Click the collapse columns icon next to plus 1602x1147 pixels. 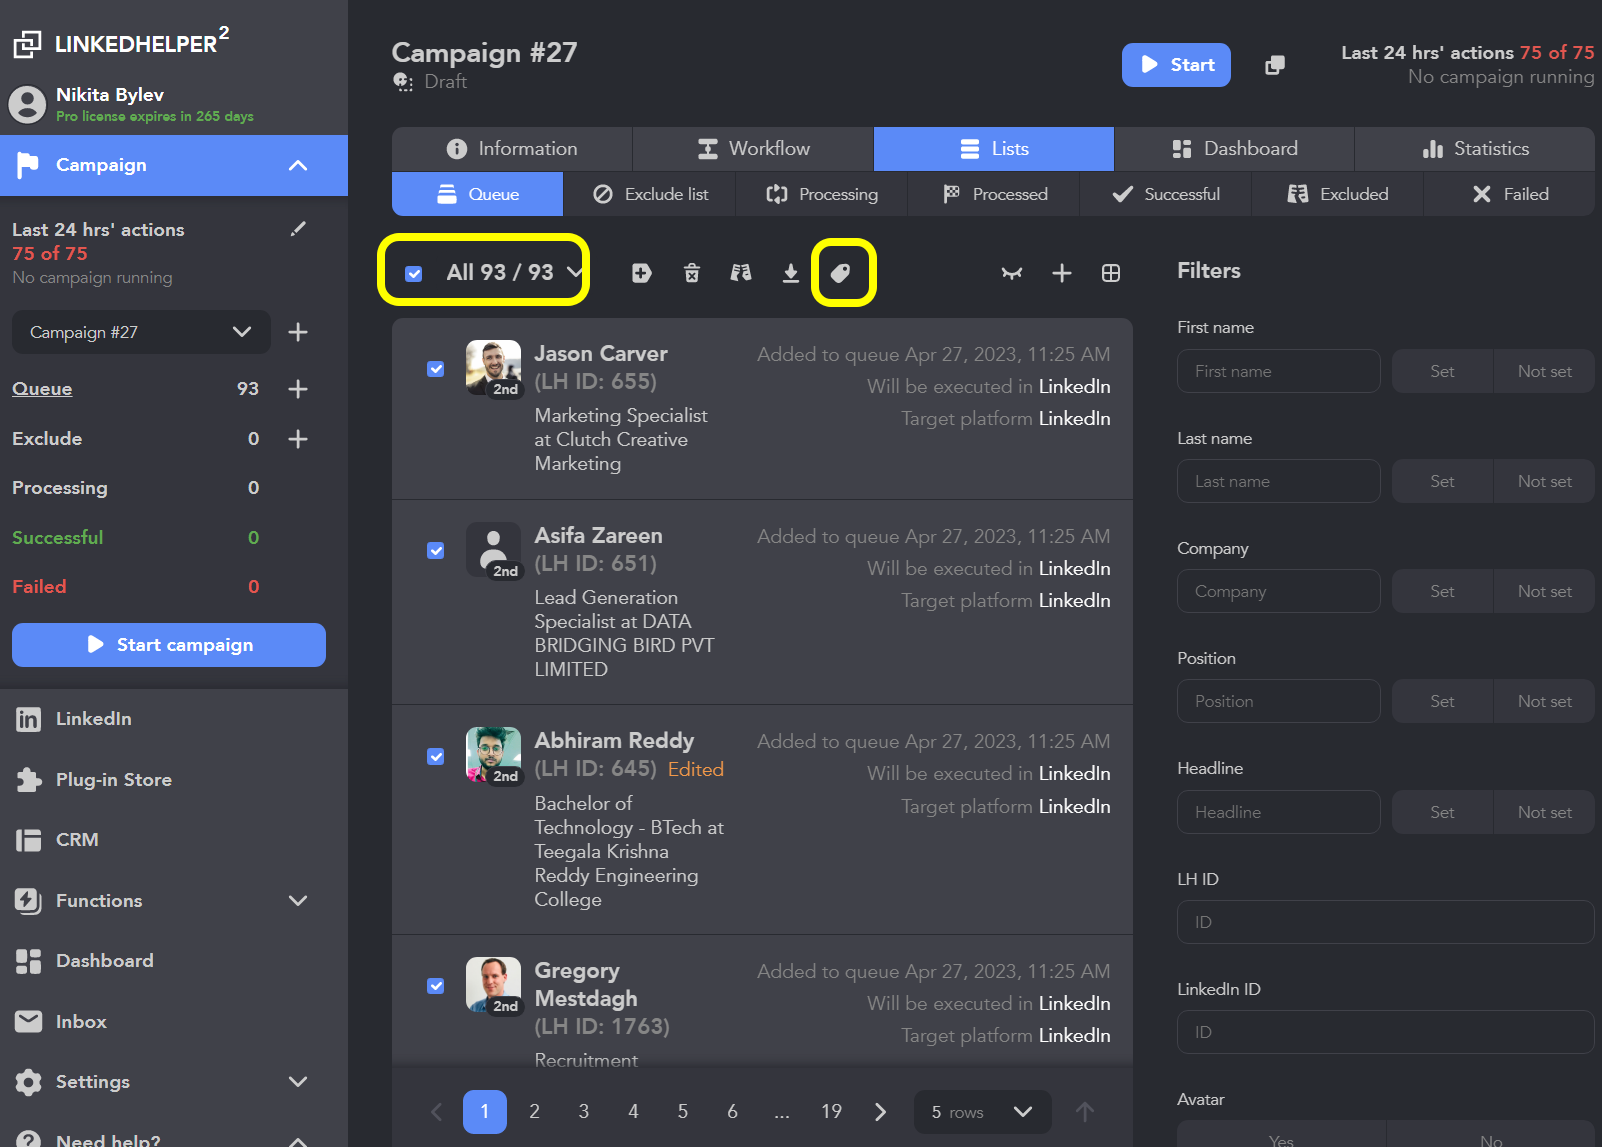point(1012,273)
